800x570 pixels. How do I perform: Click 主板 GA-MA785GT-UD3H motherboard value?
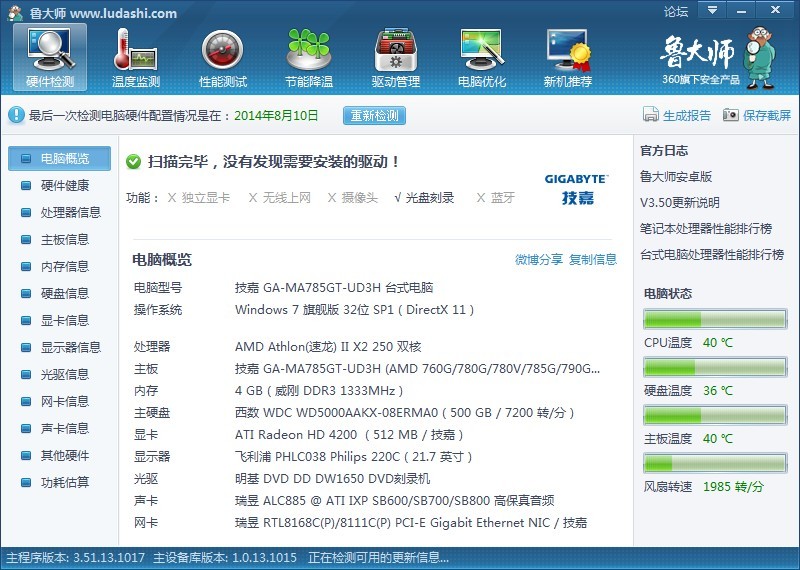(x=417, y=369)
